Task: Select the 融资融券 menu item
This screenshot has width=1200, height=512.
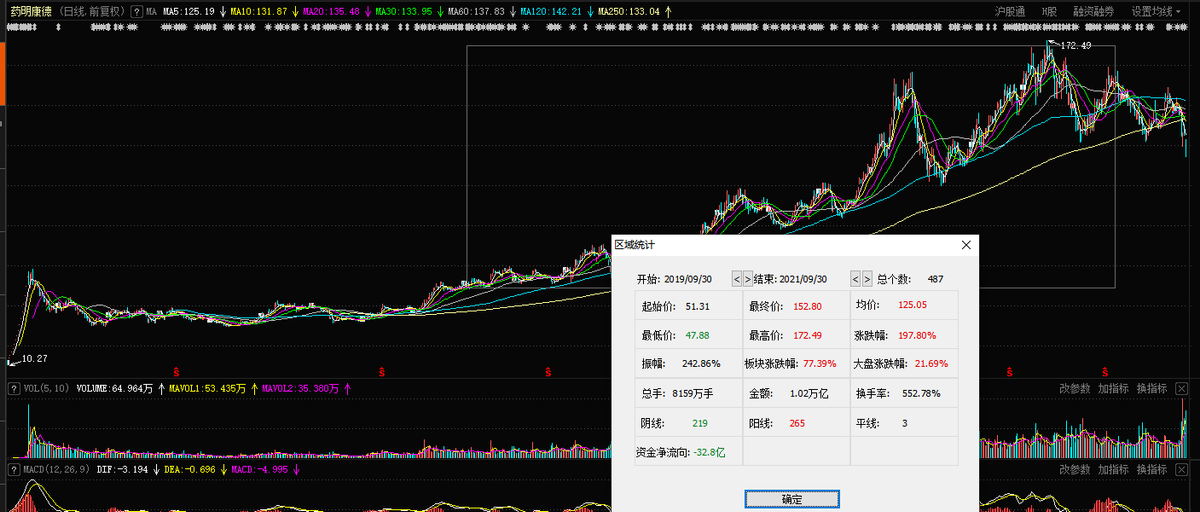Action: pyautogui.click(x=1096, y=11)
